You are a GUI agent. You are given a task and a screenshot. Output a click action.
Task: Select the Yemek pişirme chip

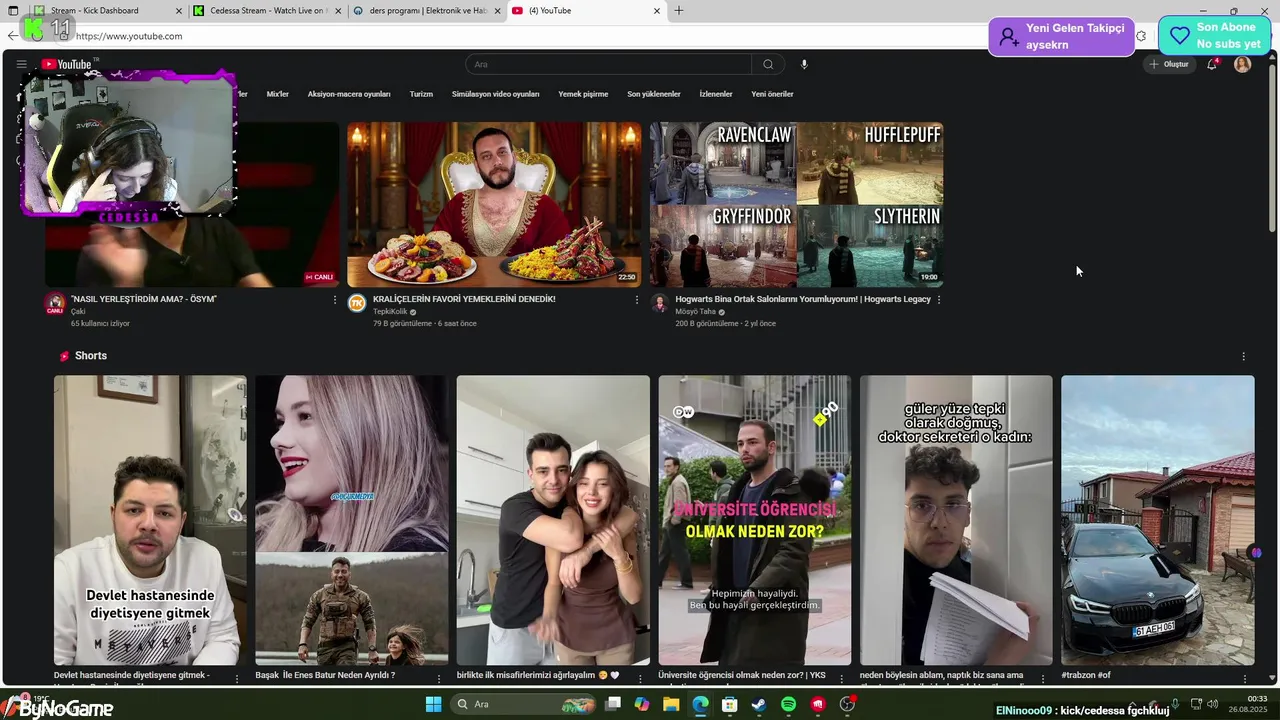coord(583,94)
